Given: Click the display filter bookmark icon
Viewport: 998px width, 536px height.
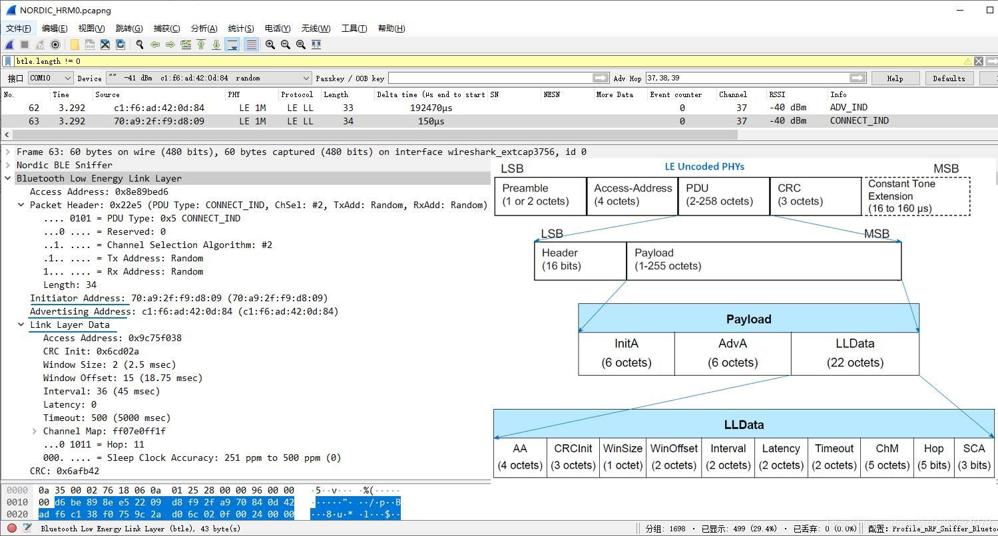Looking at the screenshot, I should [x=8, y=61].
